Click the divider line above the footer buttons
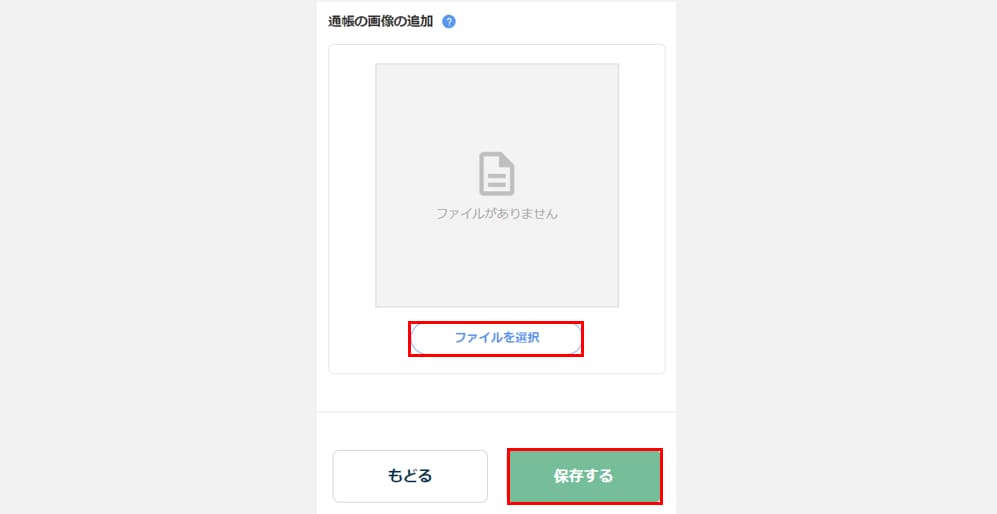Viewport: 997px width, 514px height. click(x=497, y=412)
